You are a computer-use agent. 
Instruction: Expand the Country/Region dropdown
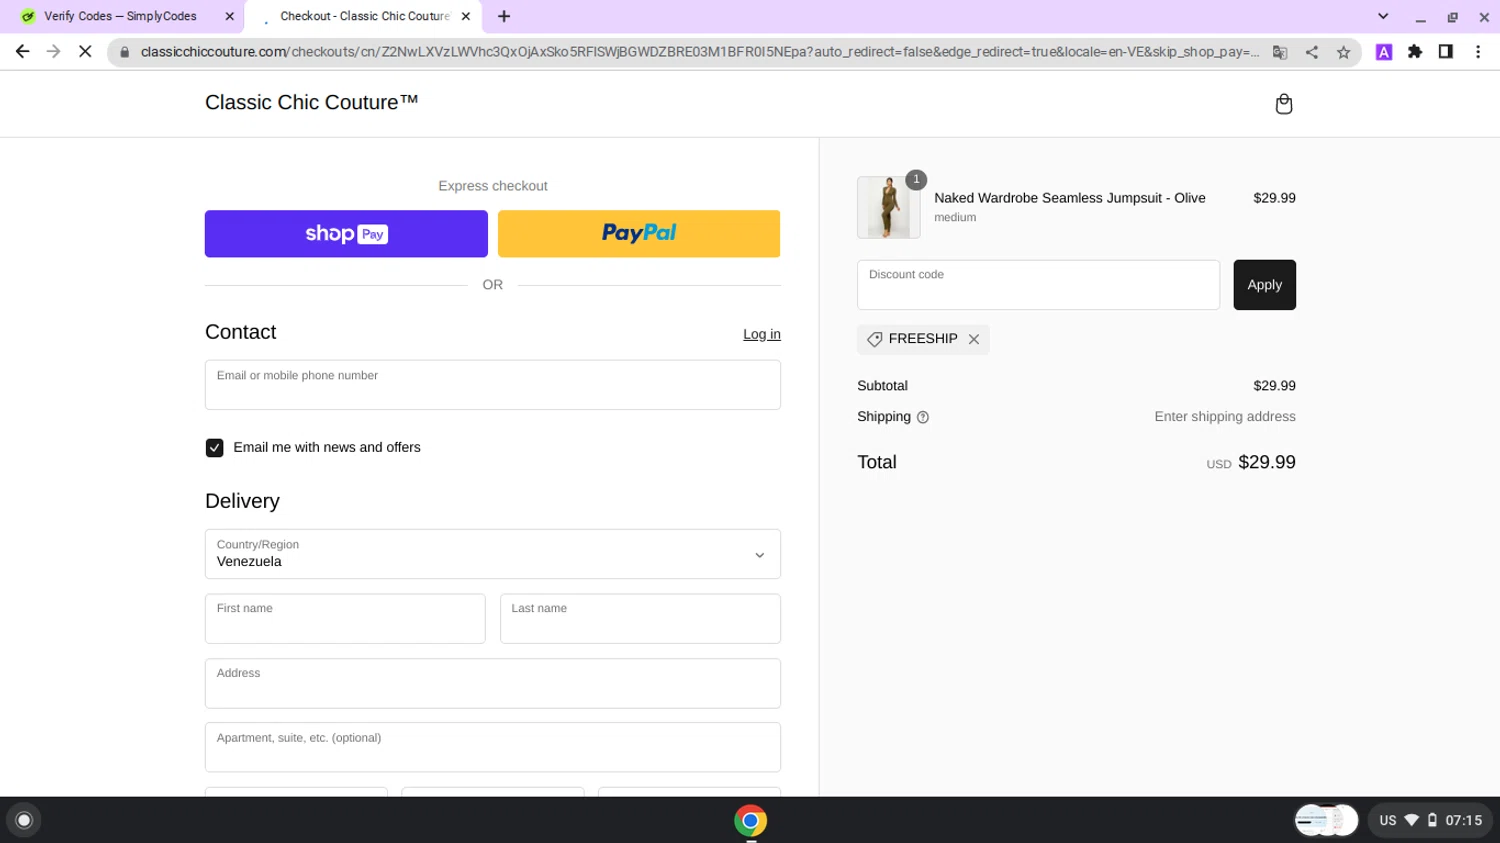point(492,554)
